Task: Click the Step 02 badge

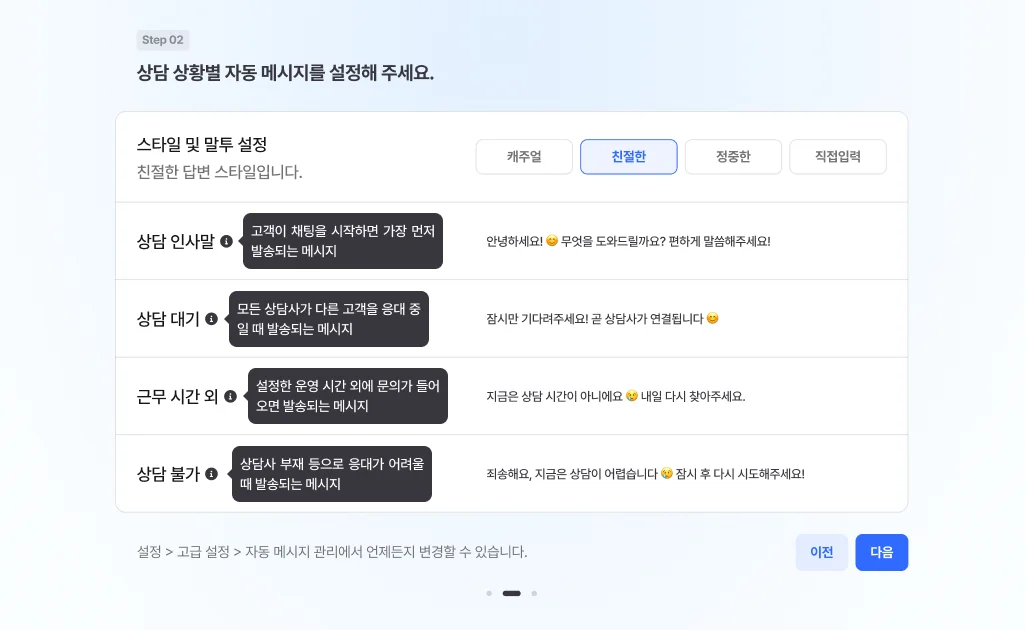Action: pos(162,40)
